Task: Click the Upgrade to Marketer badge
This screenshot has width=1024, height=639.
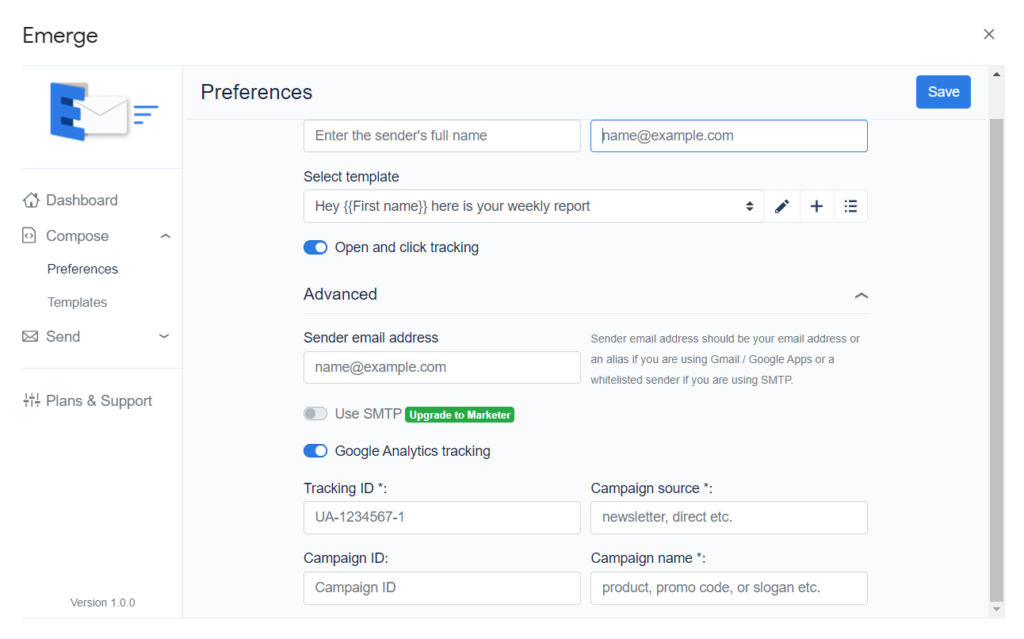Action: [x=460, y=415]
